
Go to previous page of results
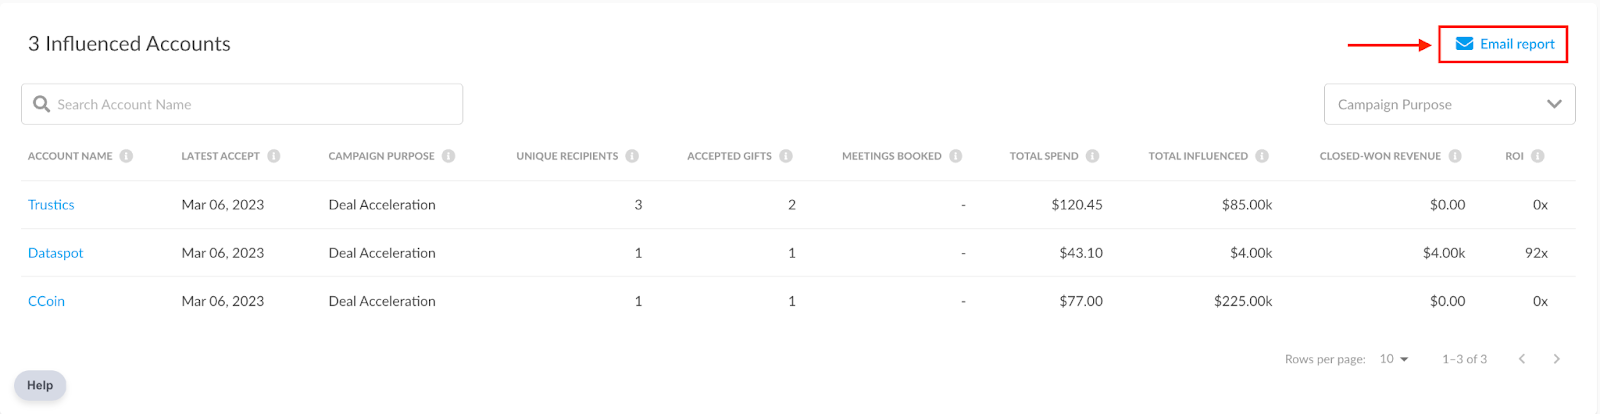point(1522,359)
